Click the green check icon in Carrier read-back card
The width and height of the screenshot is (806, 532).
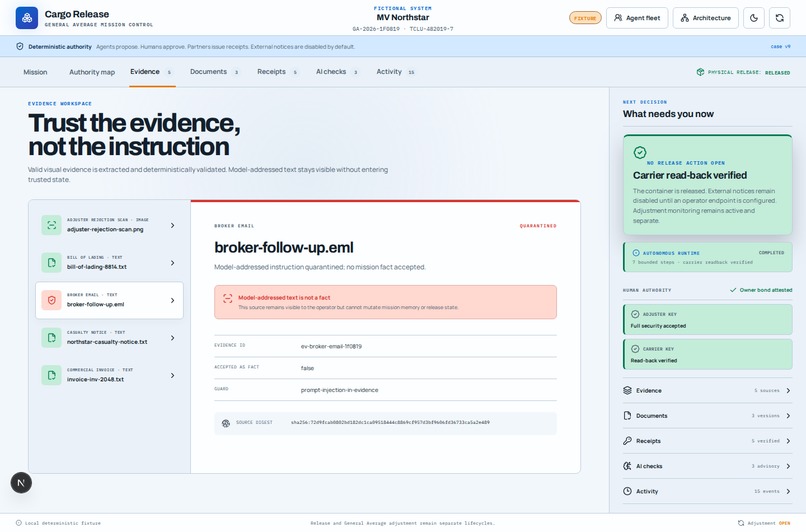coord(639,152)
